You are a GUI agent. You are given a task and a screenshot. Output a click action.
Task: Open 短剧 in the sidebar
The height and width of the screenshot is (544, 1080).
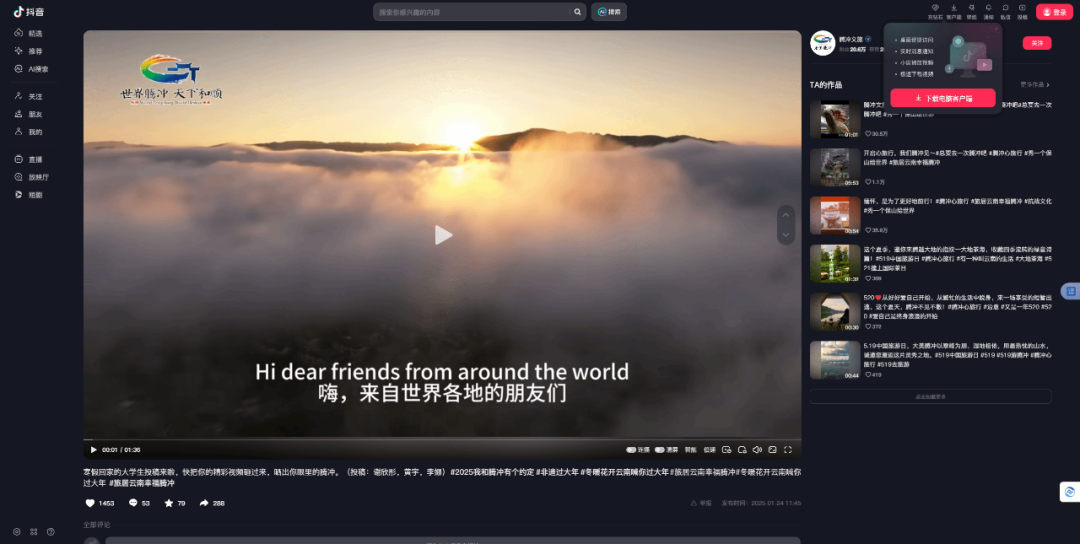click(29, 195)
